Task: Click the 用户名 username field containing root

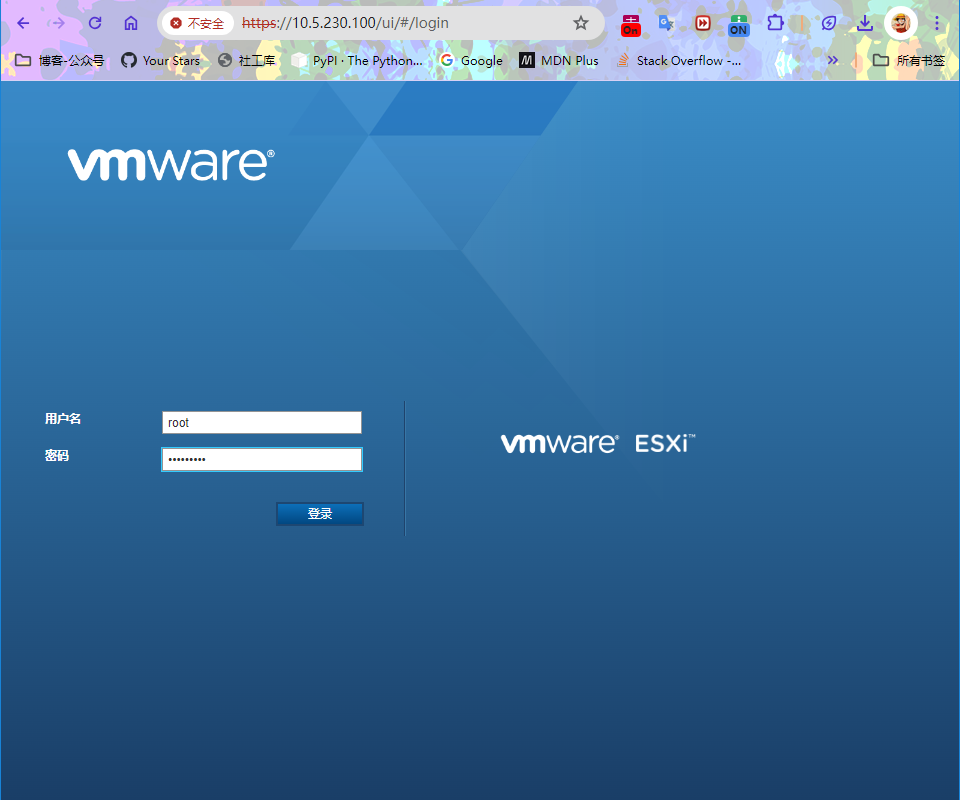Action: (x=262, y=422)
